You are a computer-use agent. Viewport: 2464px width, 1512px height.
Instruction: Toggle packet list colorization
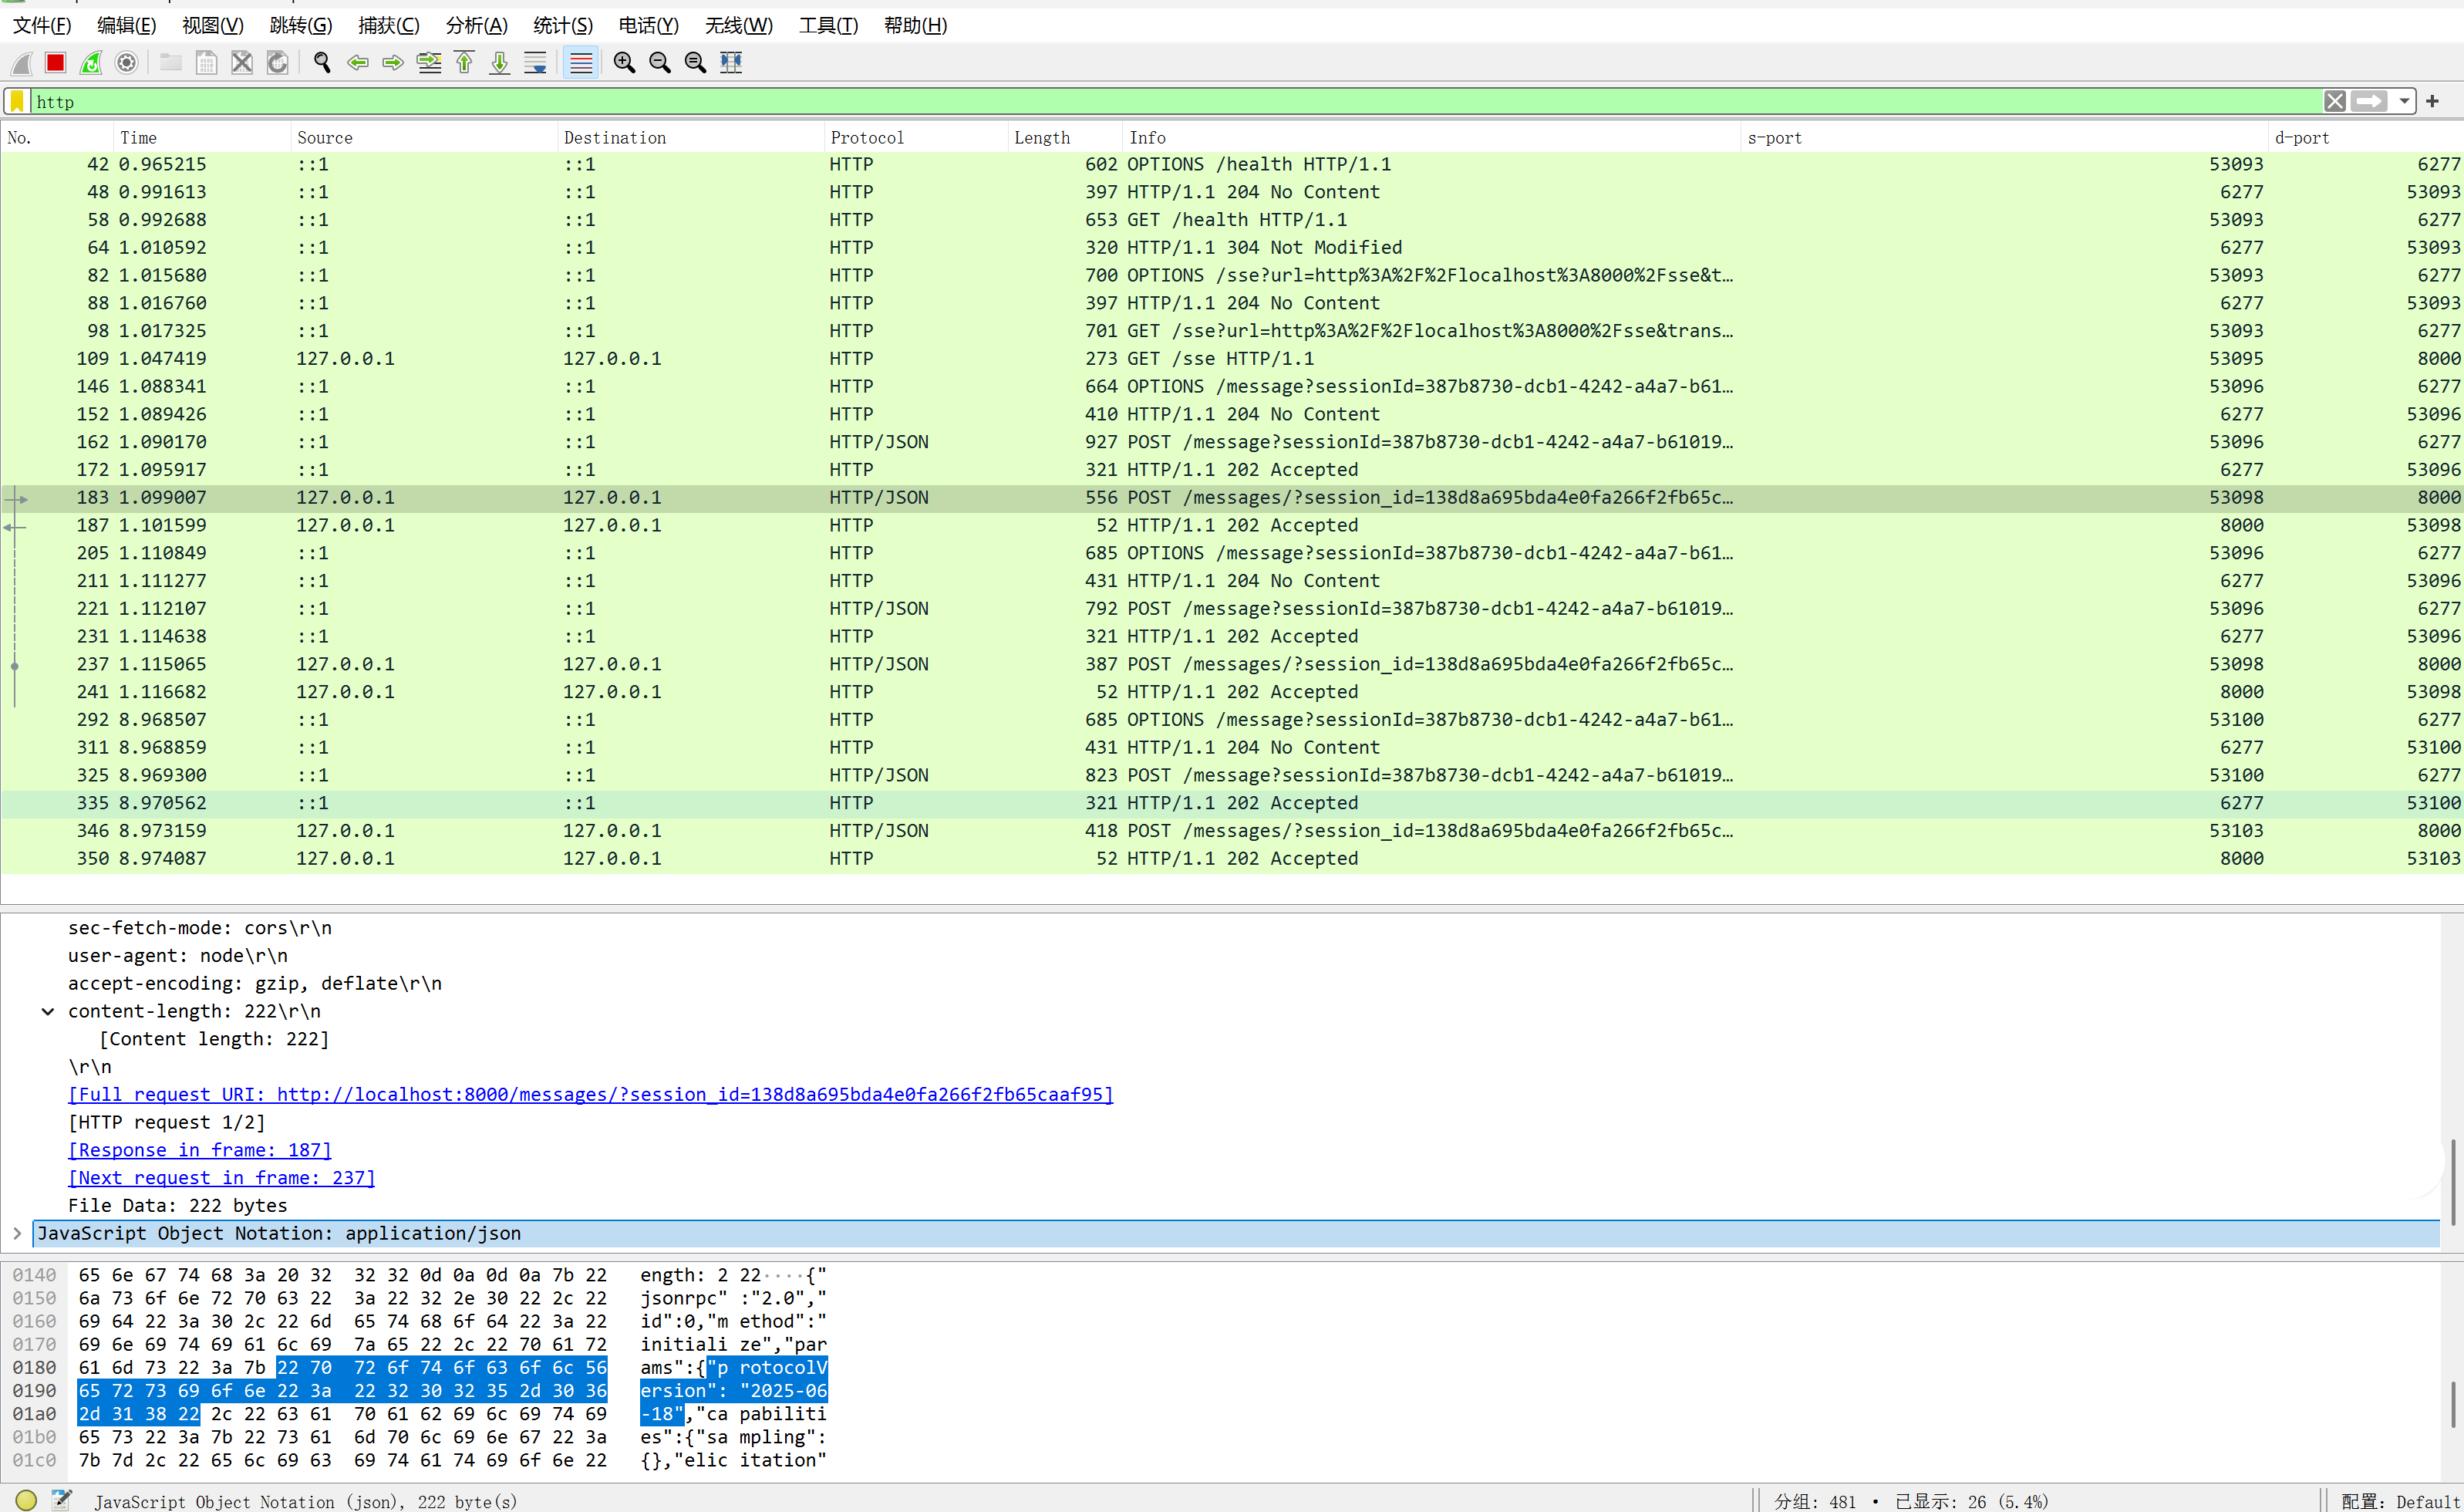(x=581, y=63)
